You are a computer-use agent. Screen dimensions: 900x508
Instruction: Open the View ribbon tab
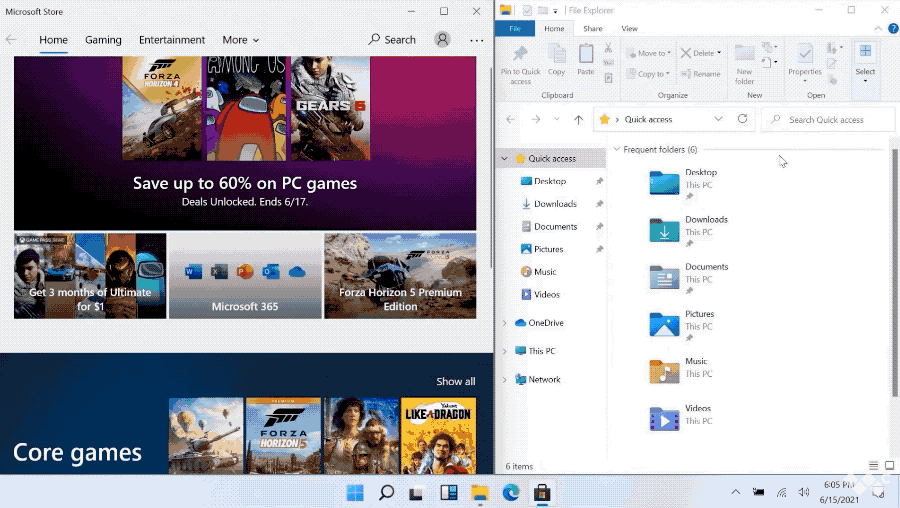pos(630,29)
